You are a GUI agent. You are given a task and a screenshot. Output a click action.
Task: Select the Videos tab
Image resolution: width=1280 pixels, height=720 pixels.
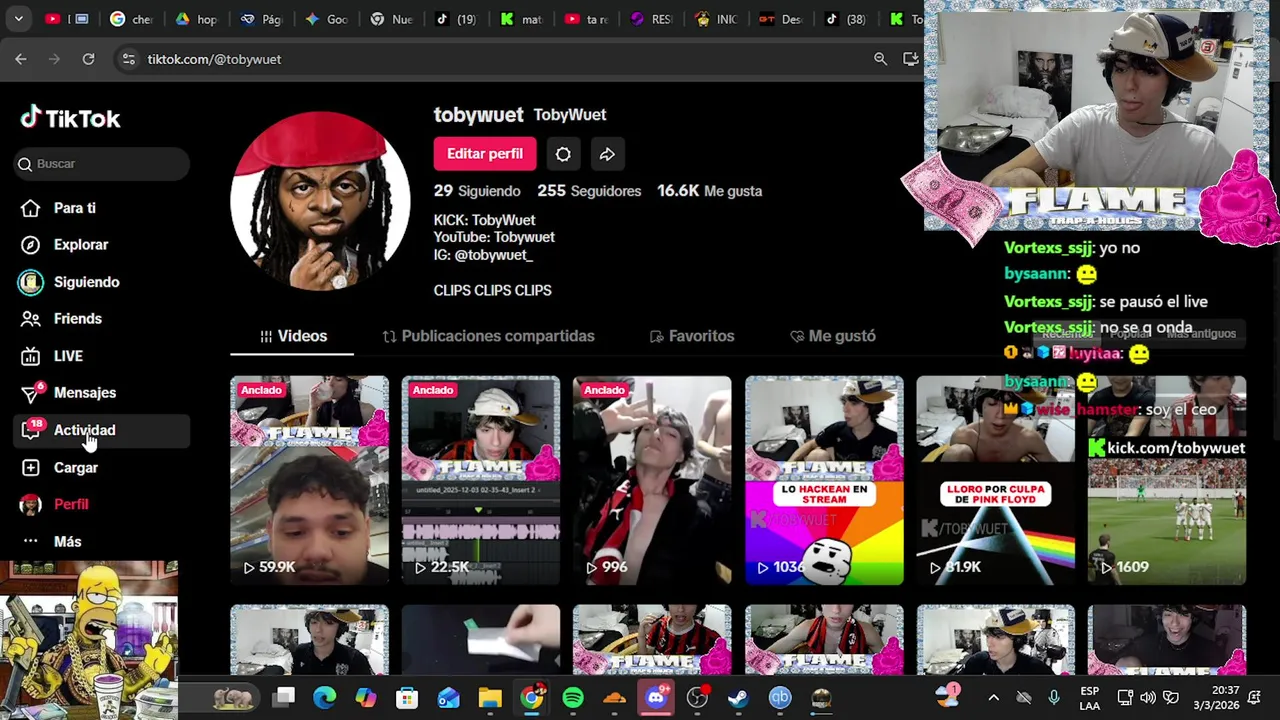click(292, 336)
